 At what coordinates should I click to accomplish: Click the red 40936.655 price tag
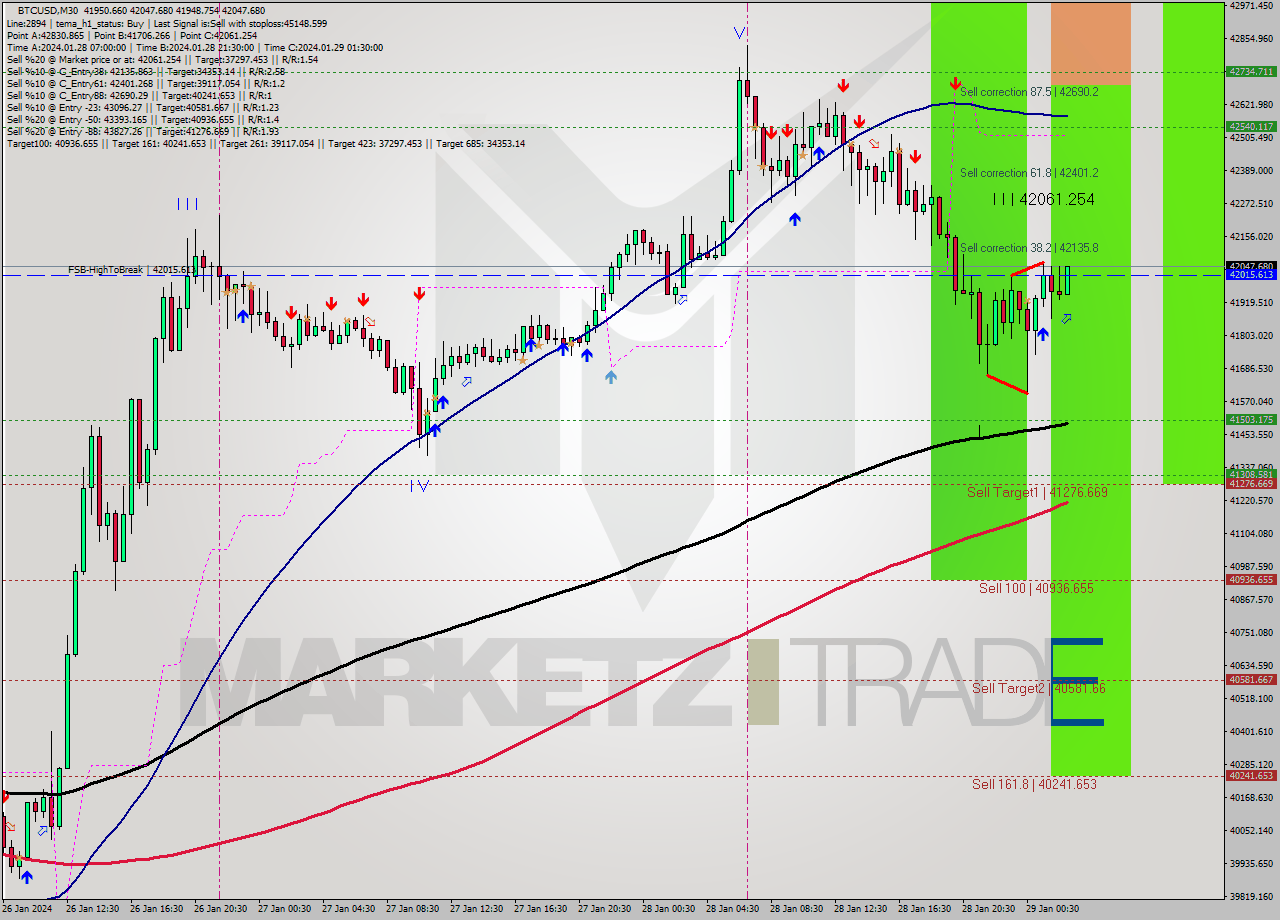tap(1250, 579)
